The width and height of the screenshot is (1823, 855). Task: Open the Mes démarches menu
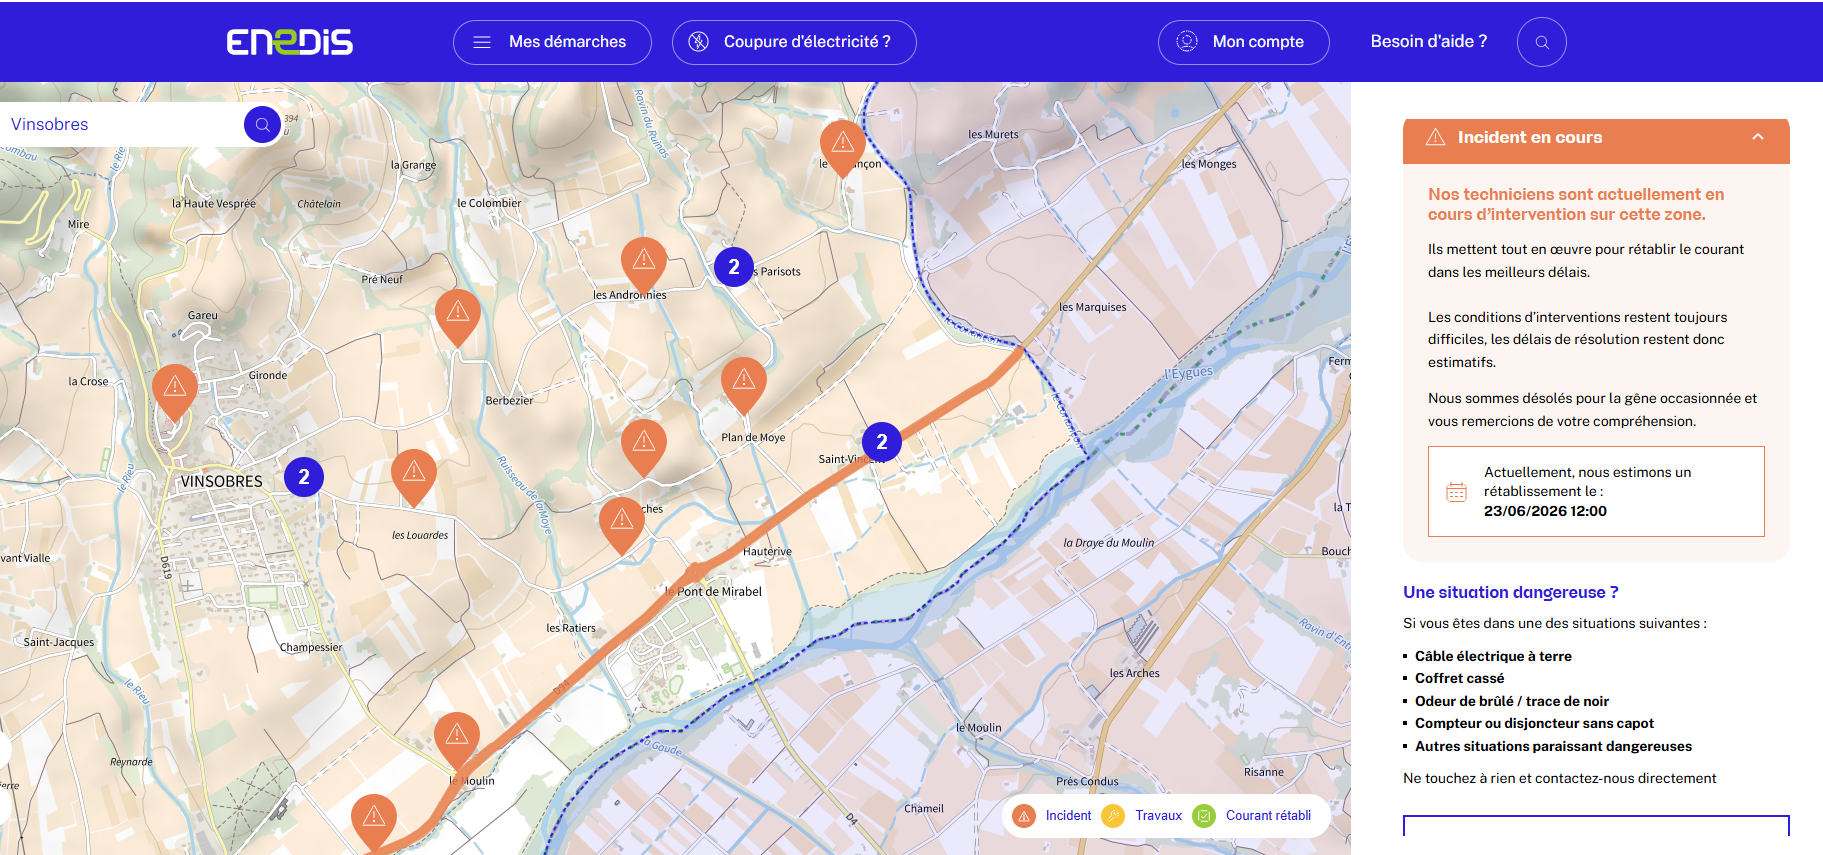(x=552, y=42)
